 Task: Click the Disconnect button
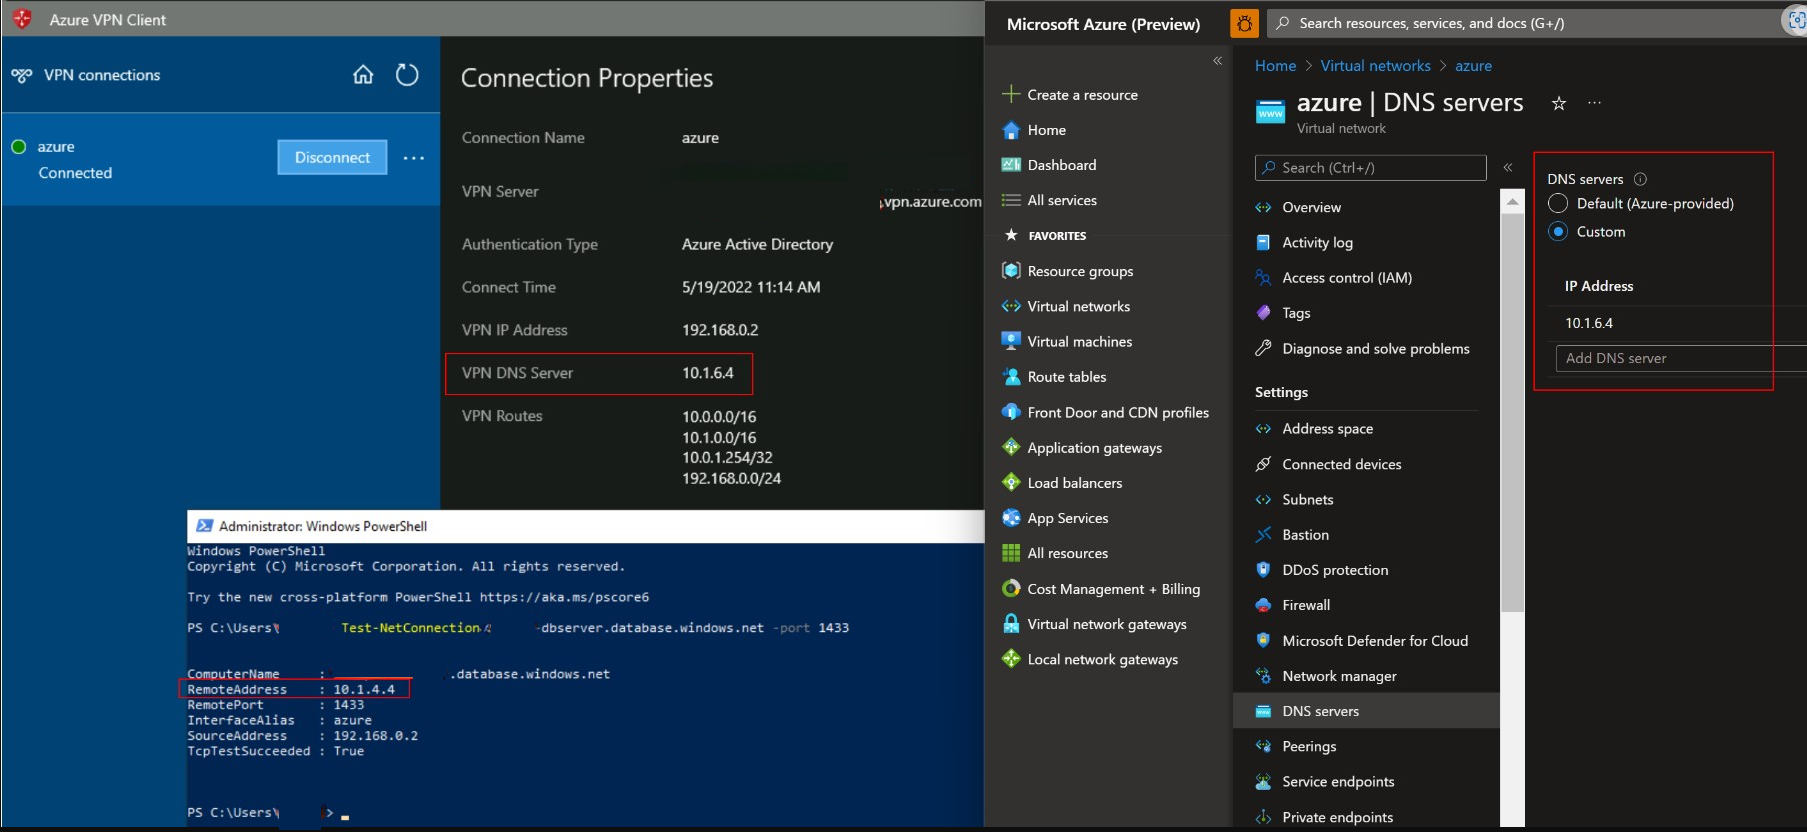point(332,157)
